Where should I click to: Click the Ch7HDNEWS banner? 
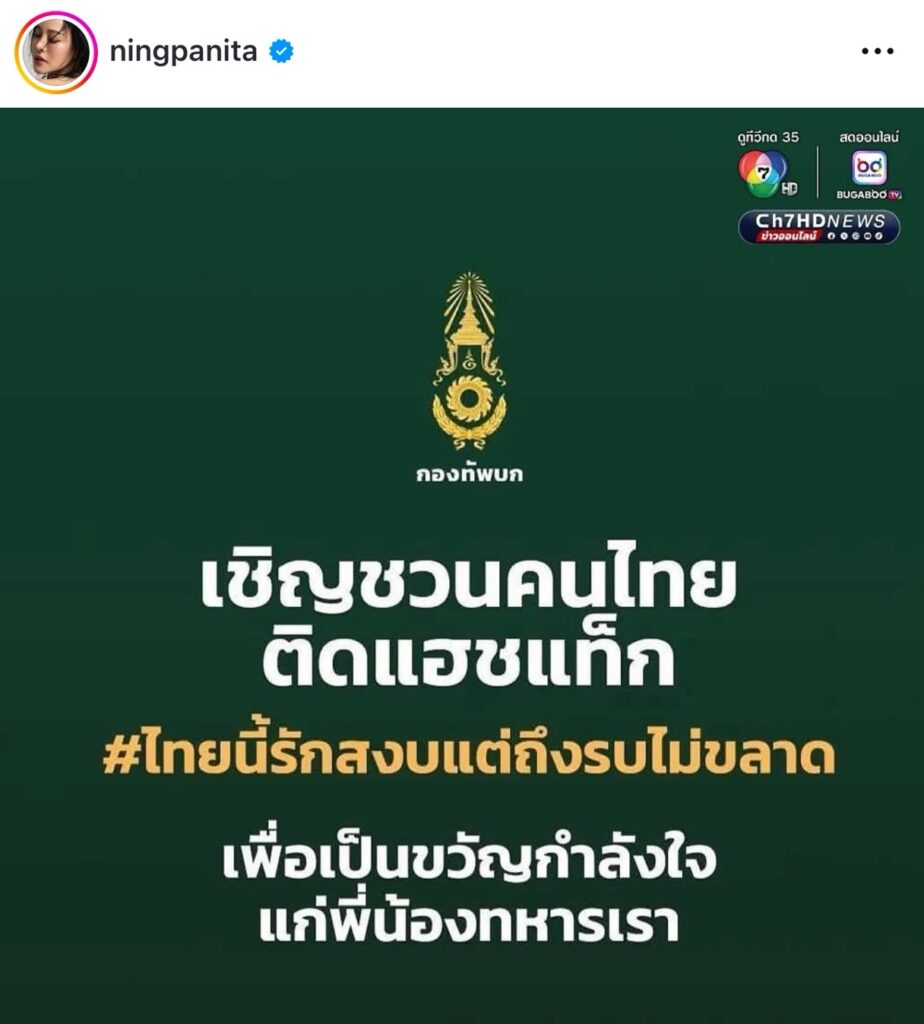pos(819,227)
